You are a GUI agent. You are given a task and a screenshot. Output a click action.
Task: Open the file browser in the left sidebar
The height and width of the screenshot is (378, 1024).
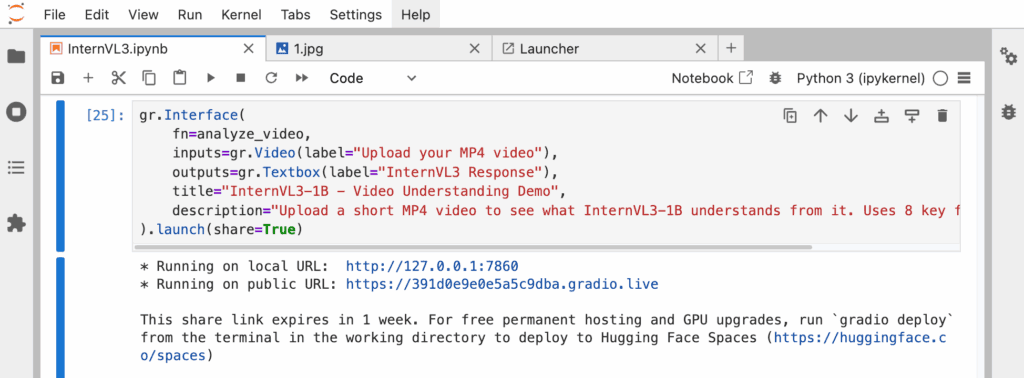click(x=16, y=56)
